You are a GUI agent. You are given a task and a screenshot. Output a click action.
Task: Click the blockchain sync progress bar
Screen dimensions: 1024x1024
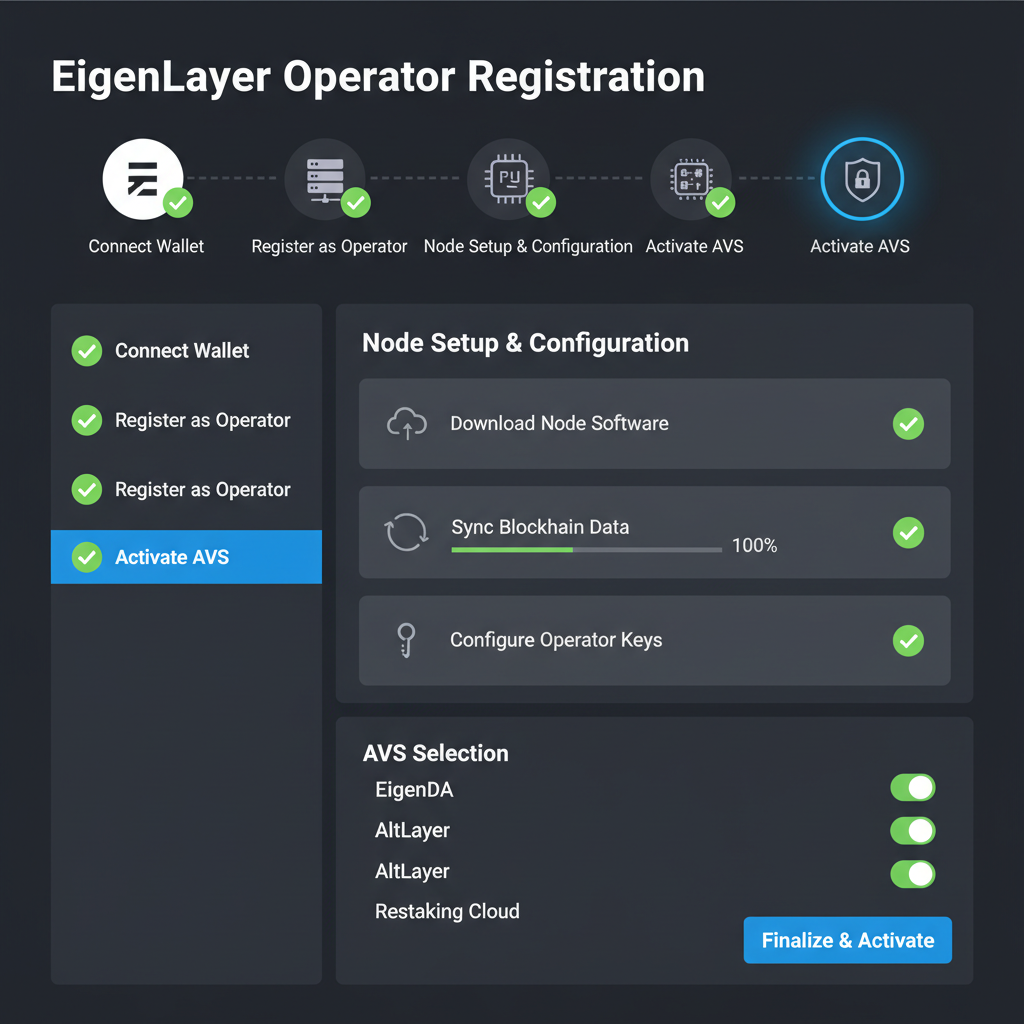click(x=585, y=550)
